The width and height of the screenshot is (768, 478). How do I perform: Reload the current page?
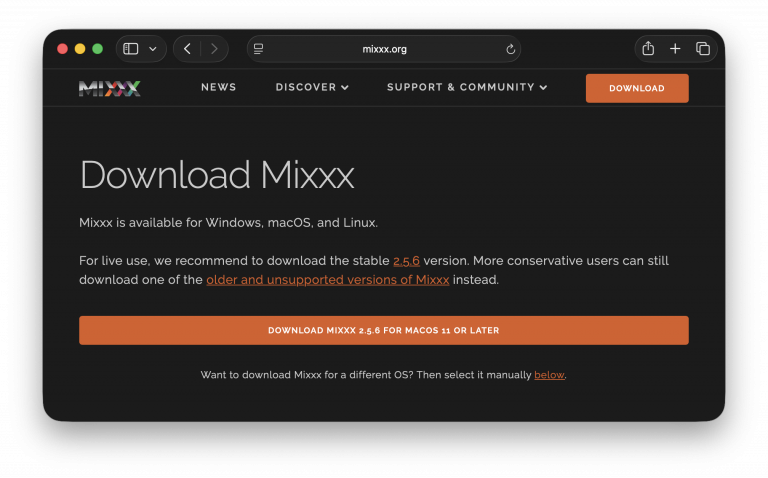coord(511,49)
